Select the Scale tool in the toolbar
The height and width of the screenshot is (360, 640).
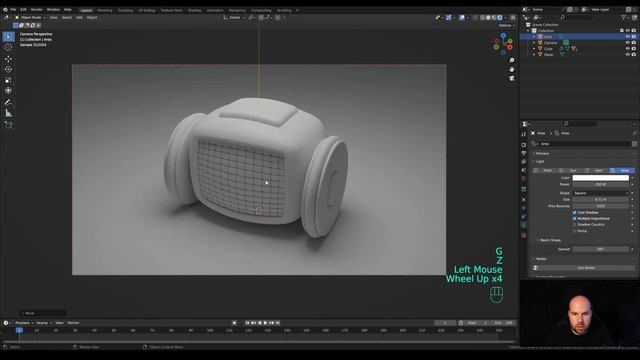click(x=8, y=80)
